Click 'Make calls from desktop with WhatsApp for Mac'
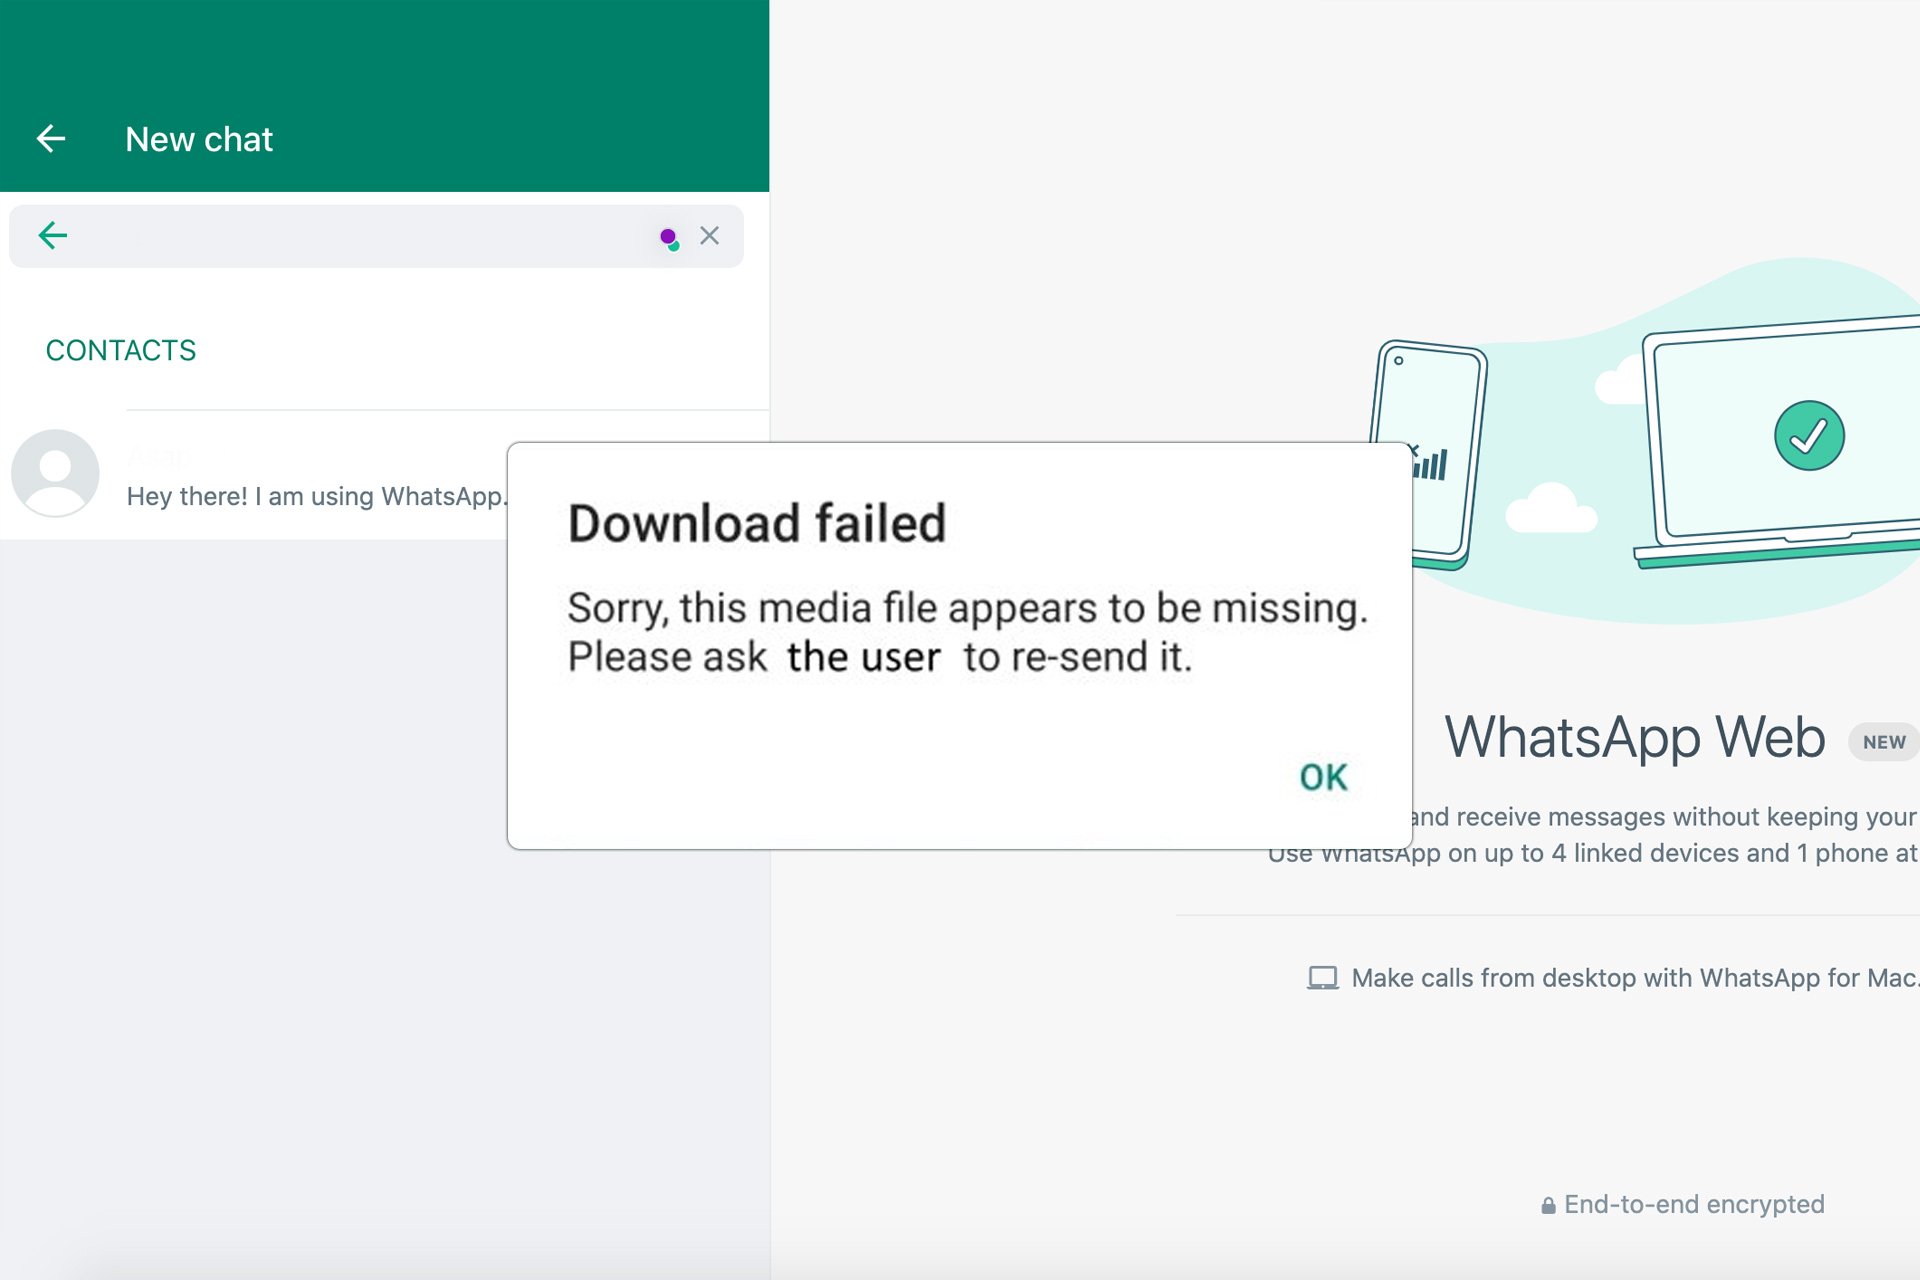1920x1280 pixels. [x=1635, y=978]
